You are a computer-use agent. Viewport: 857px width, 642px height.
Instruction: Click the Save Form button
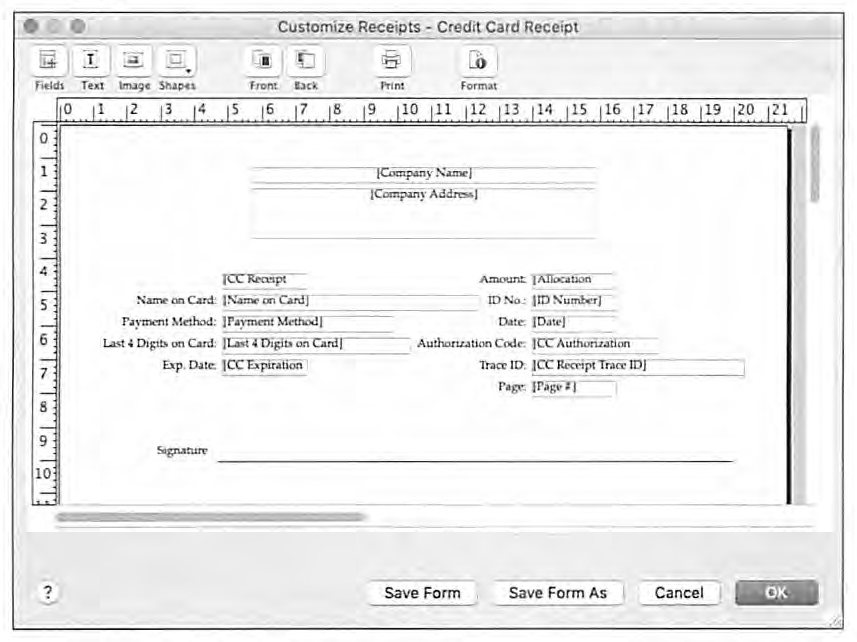point(422,593)
